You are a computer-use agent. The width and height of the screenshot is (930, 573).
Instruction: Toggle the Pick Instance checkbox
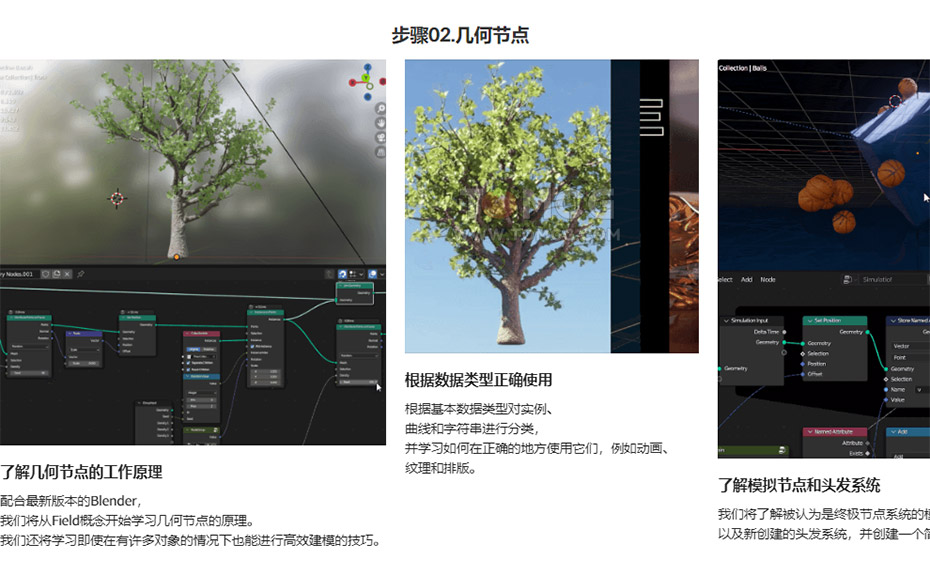253,346
